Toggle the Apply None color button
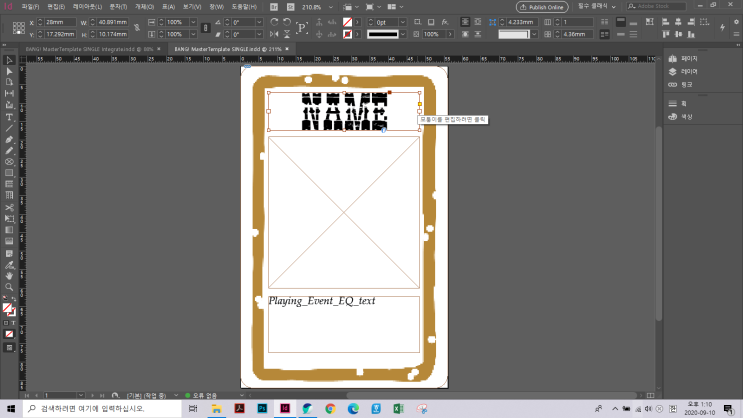743x418 pixels. 9,334
